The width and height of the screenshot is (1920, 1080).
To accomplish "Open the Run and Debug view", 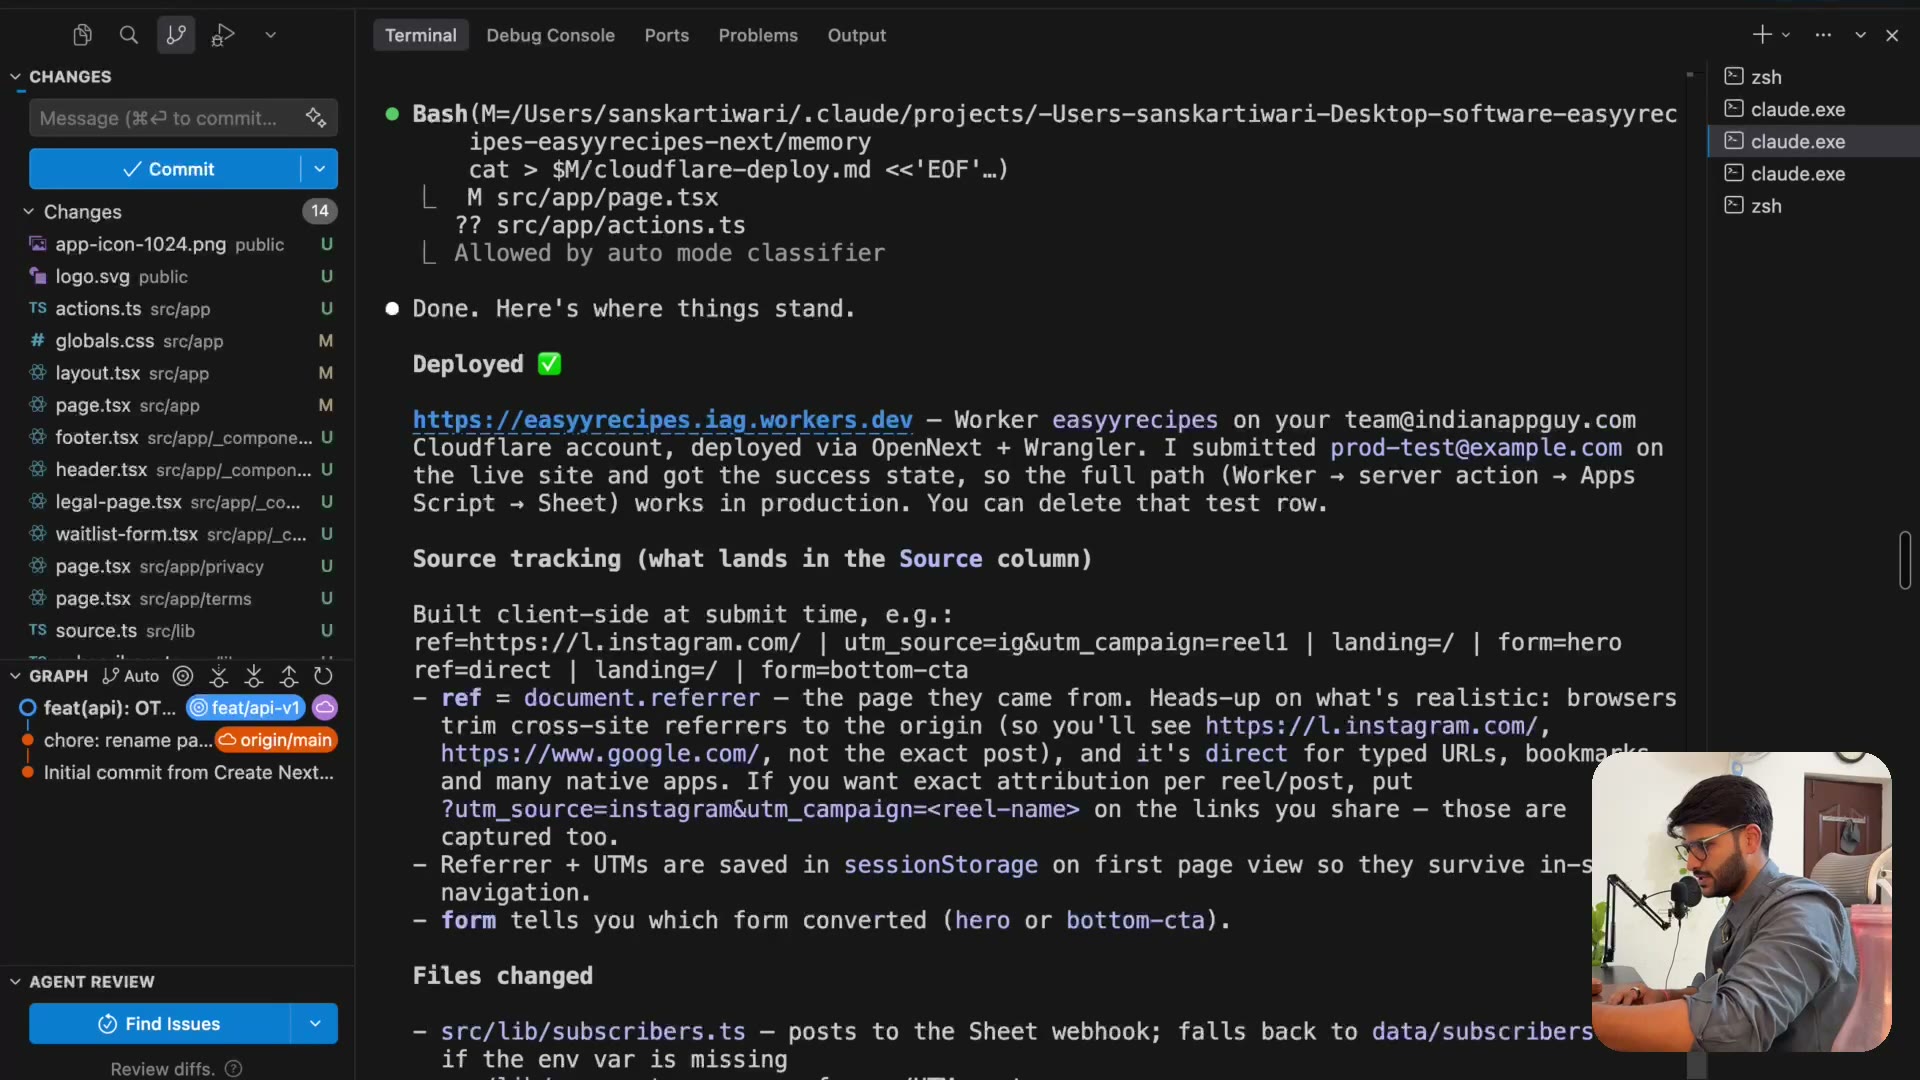I will click(223, 35).
